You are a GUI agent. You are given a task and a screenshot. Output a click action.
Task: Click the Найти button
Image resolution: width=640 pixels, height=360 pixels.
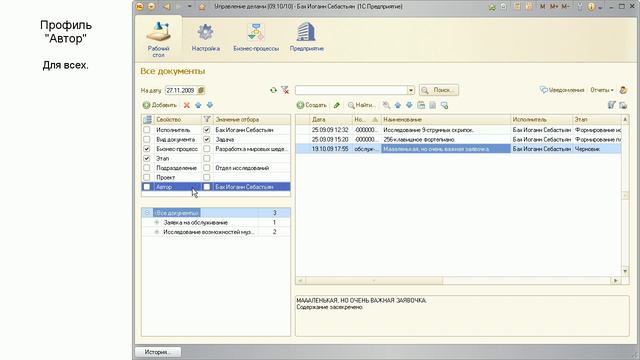coord(361,105)
